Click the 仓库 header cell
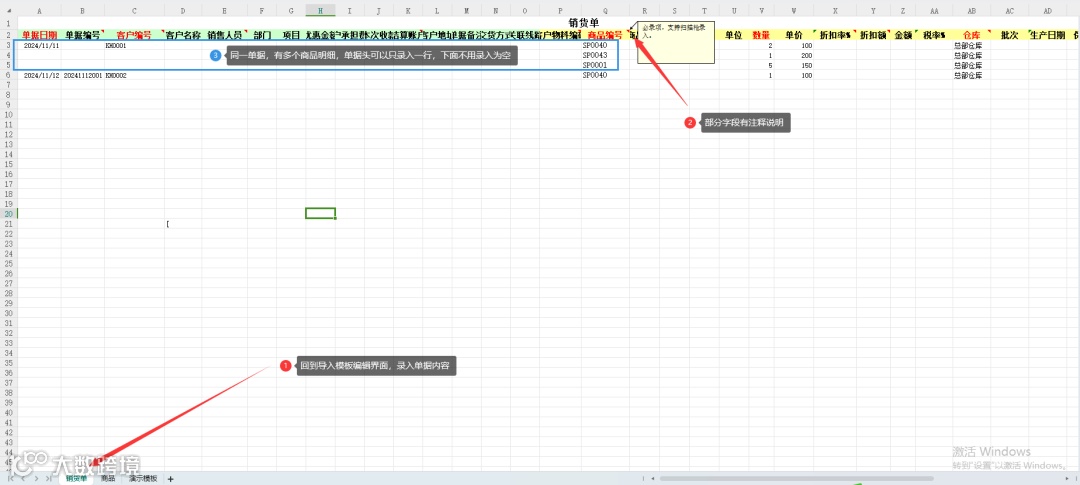The width and height of the screenshot is (1080, 485). (972, 34)
